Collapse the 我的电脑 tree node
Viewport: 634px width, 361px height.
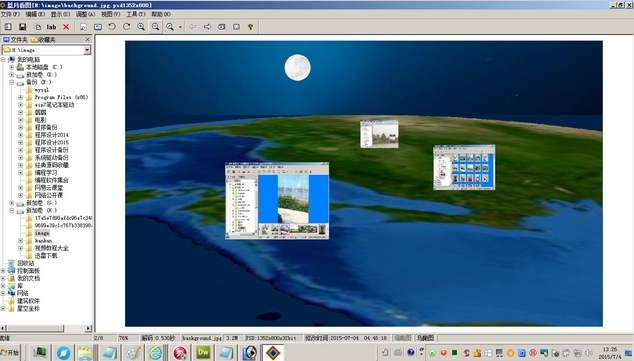(x=3, y=59)
